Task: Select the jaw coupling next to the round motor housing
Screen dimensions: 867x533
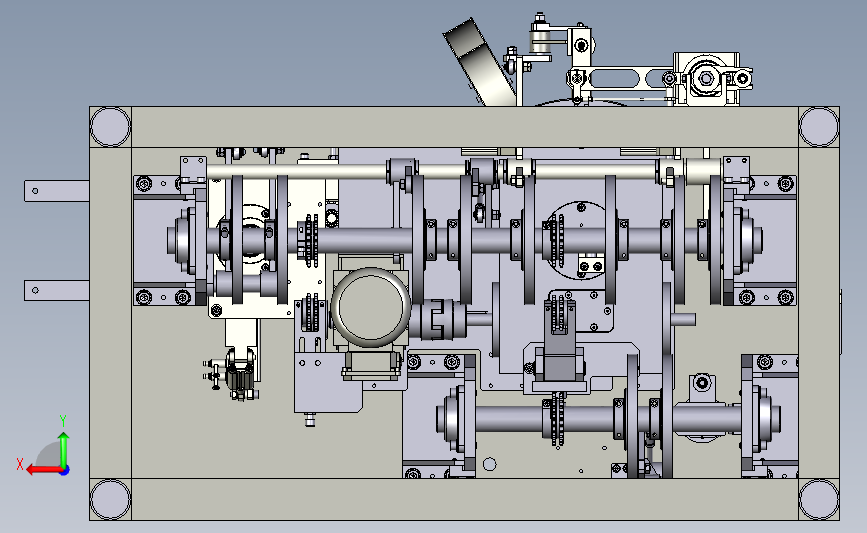Action: [438, 320]
